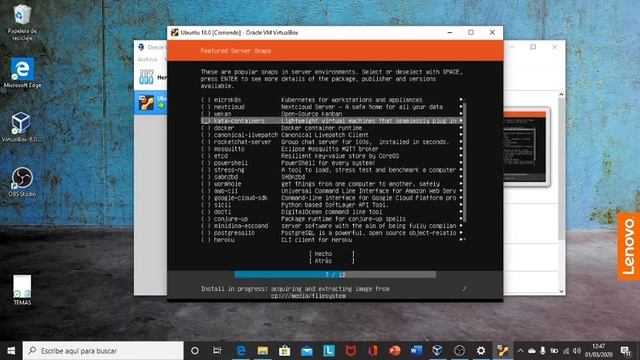Switch to VirtualBox Manager taskbar icon

438,351
